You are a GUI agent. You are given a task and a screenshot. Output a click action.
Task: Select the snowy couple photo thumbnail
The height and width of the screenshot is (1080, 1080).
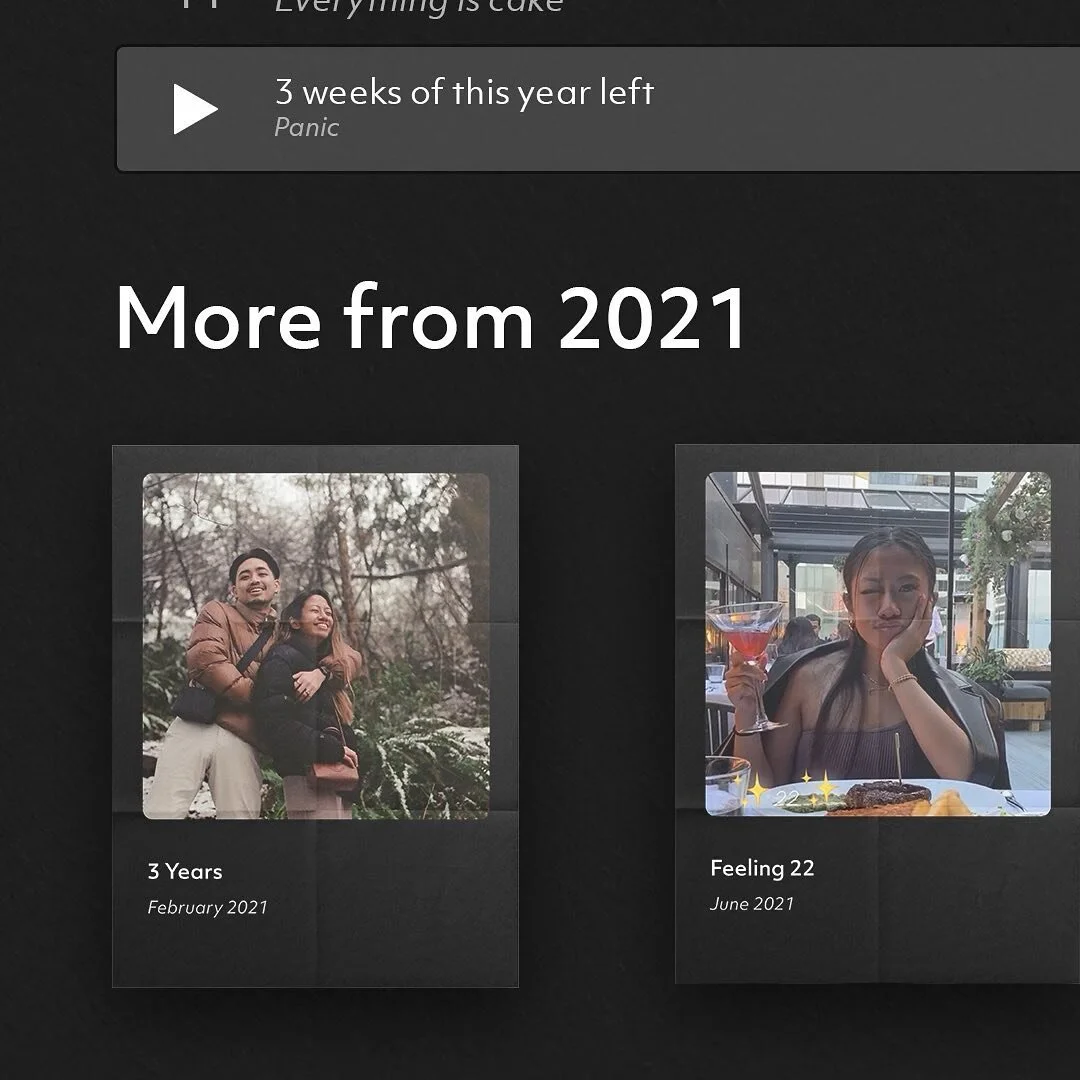pyautogui.click(x=316, y=650)
